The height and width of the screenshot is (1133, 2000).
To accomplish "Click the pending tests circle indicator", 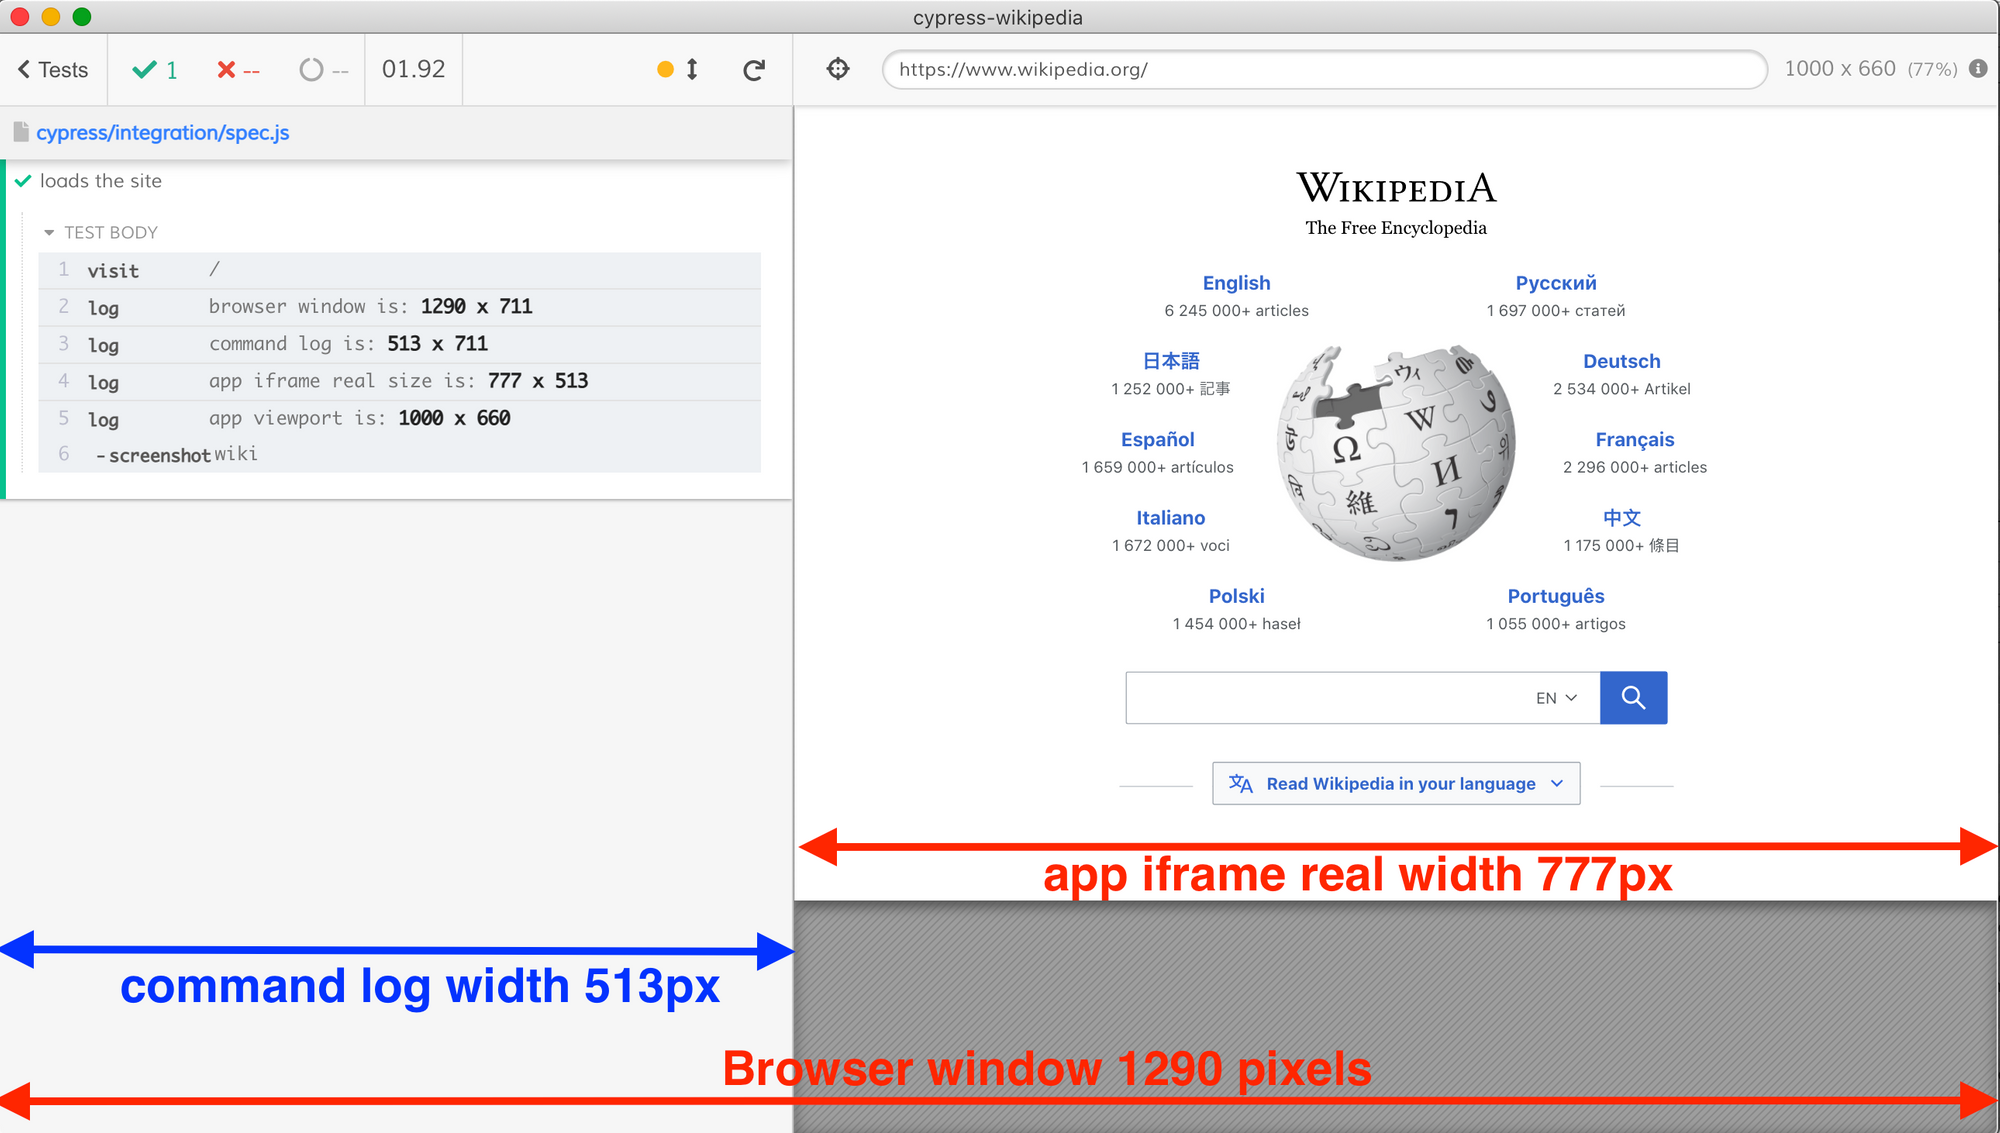I will tap(312, 69).
